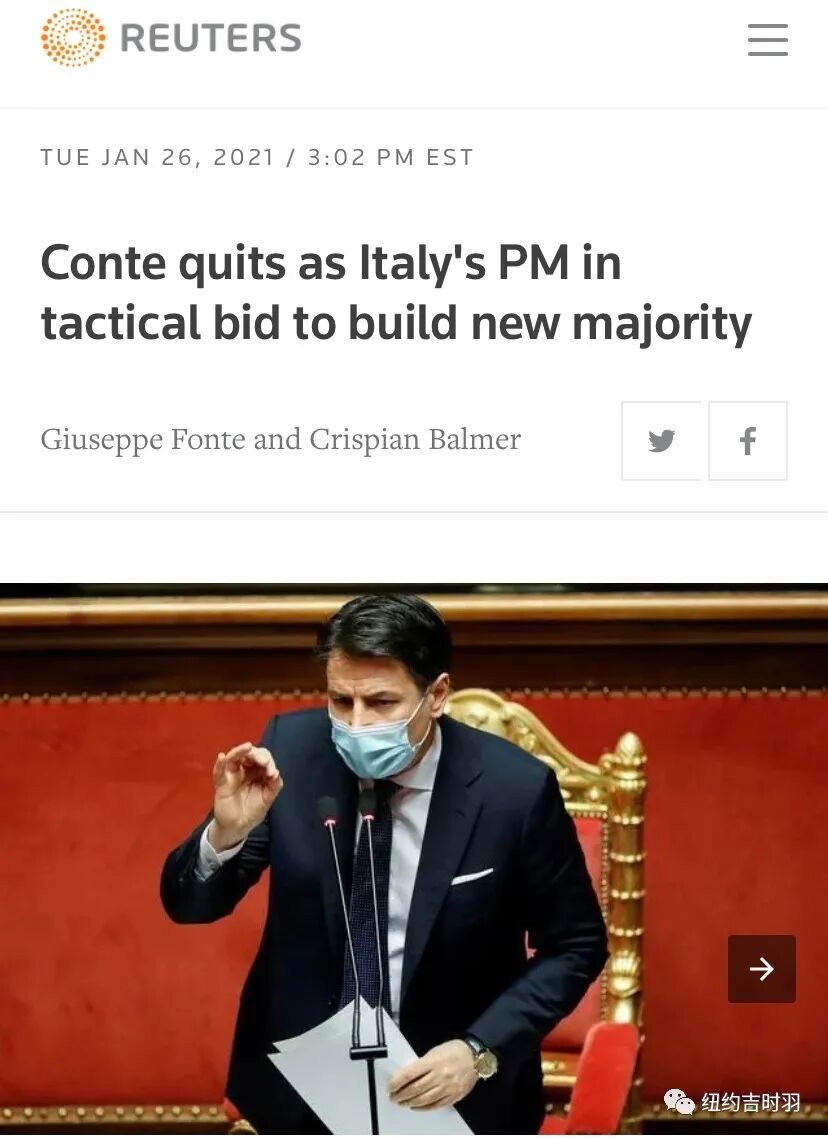Click the wristwatch in the article photo

coord(482,1058)
